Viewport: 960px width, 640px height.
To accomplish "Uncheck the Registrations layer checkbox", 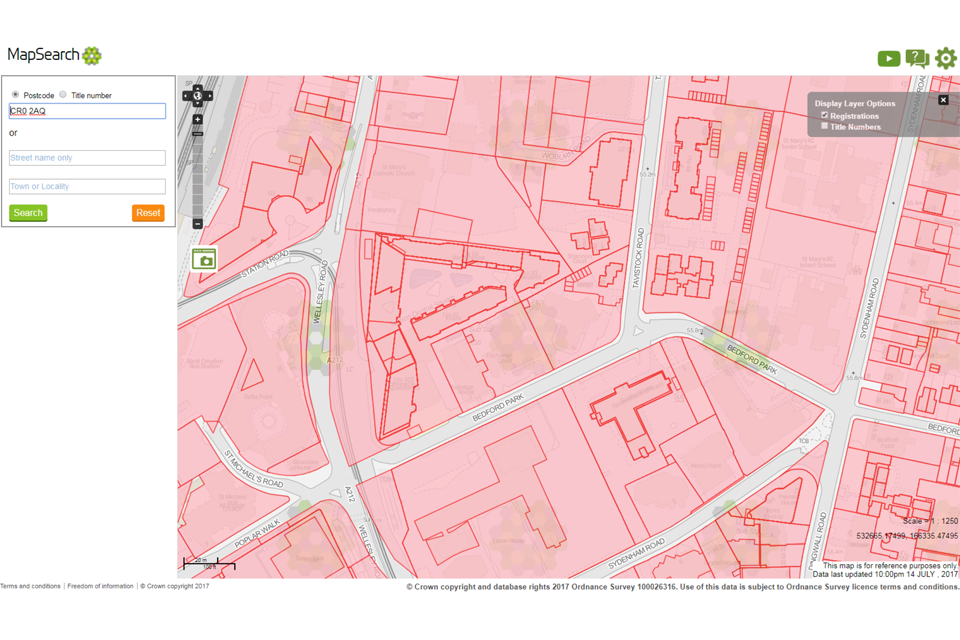I will tap(825, 116).
